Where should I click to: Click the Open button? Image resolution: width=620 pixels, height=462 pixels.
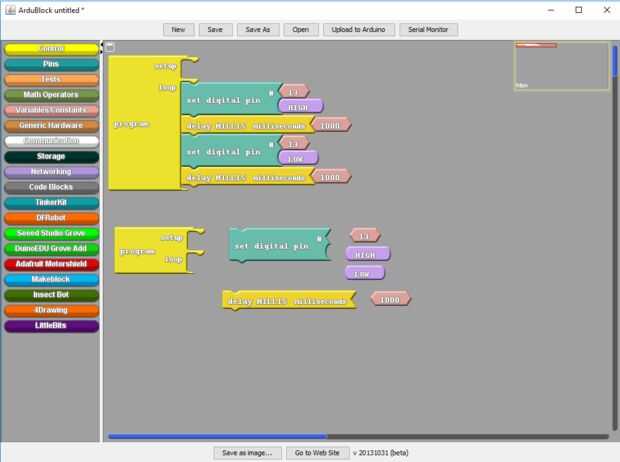point(301,30)
